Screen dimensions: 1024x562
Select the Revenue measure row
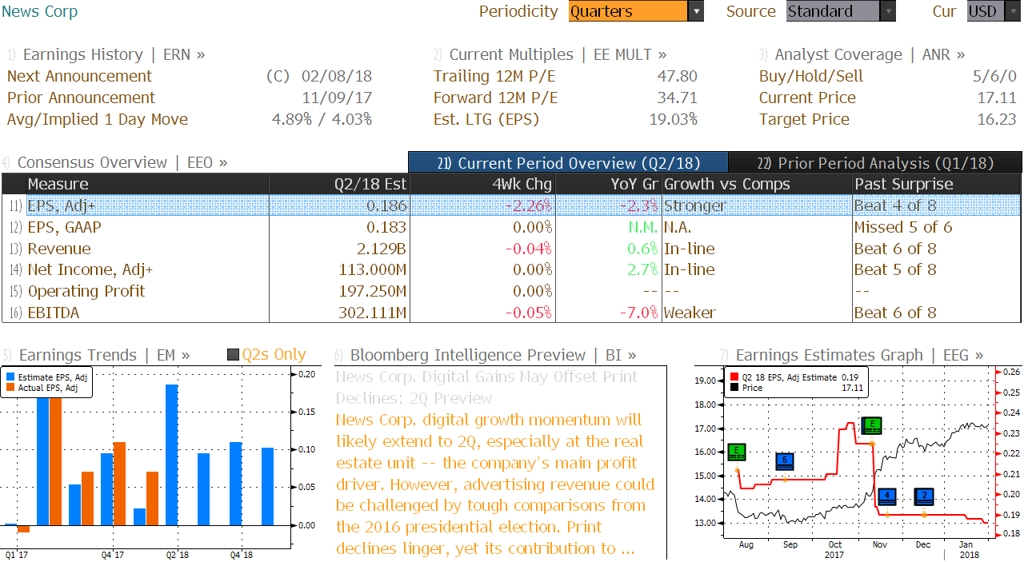[x=511, y=249]
